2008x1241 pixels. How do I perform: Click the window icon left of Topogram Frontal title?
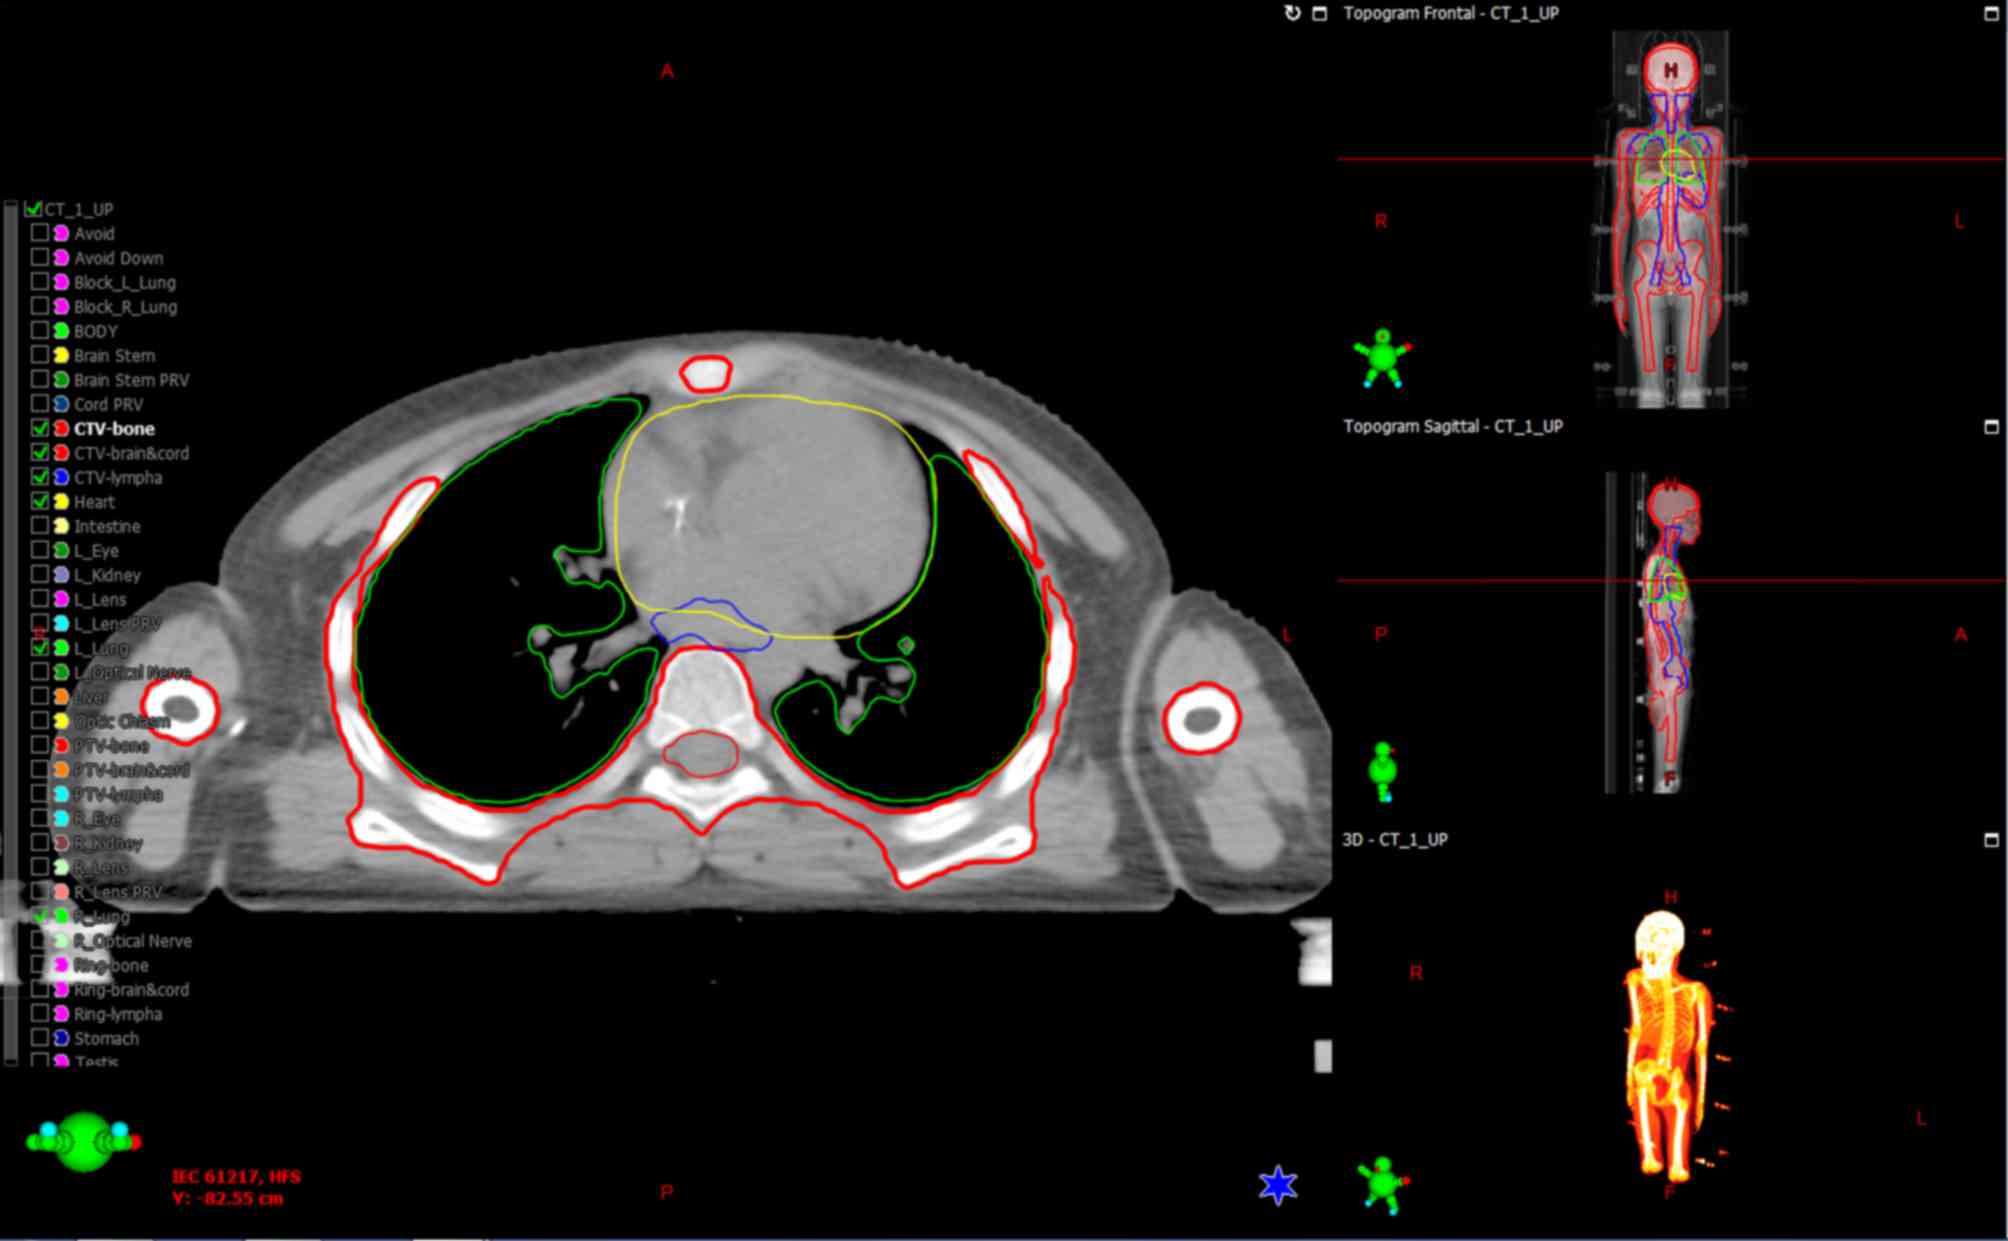pyautogui.click(x=1319, y=13)
